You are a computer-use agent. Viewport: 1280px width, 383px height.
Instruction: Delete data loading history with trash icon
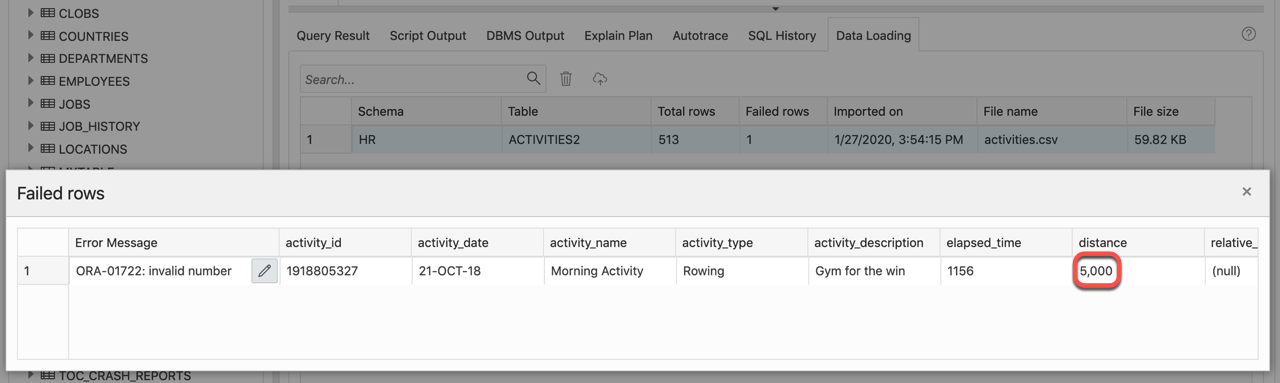tap(566, 78)
